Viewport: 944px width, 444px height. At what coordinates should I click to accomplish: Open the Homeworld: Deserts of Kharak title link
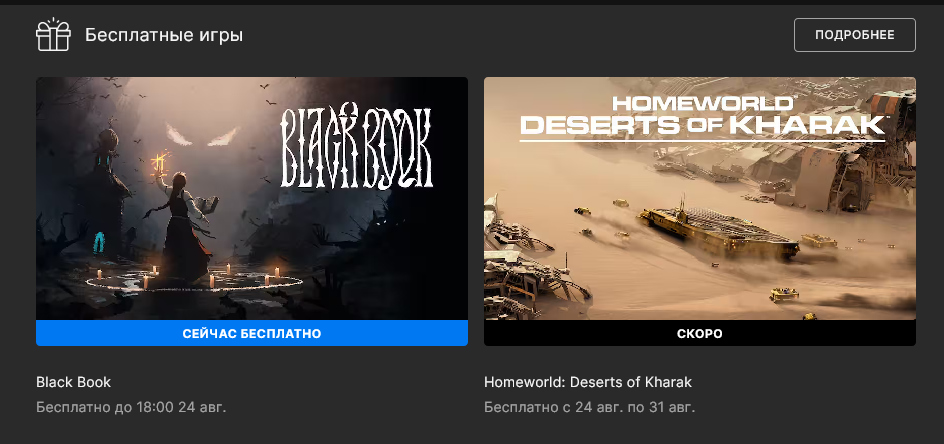click(x=588, y=382)
